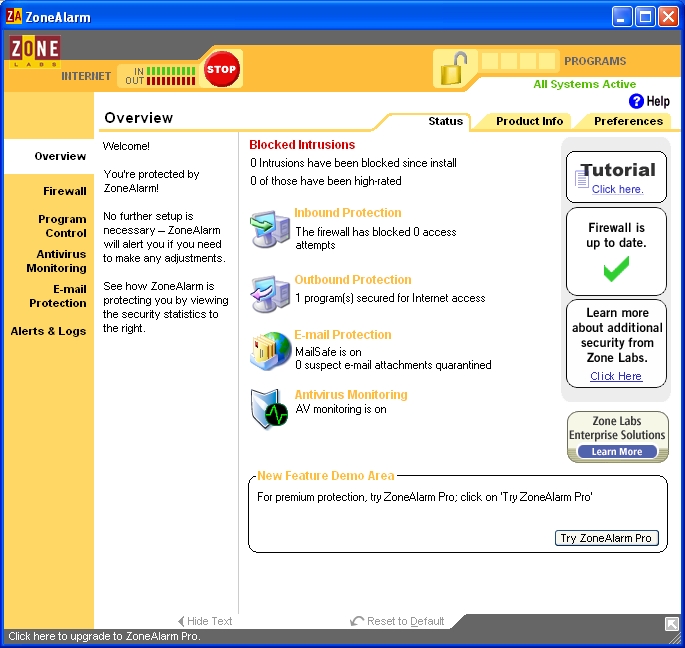
Task: Click Hide Text label
Action: (210, 621)
